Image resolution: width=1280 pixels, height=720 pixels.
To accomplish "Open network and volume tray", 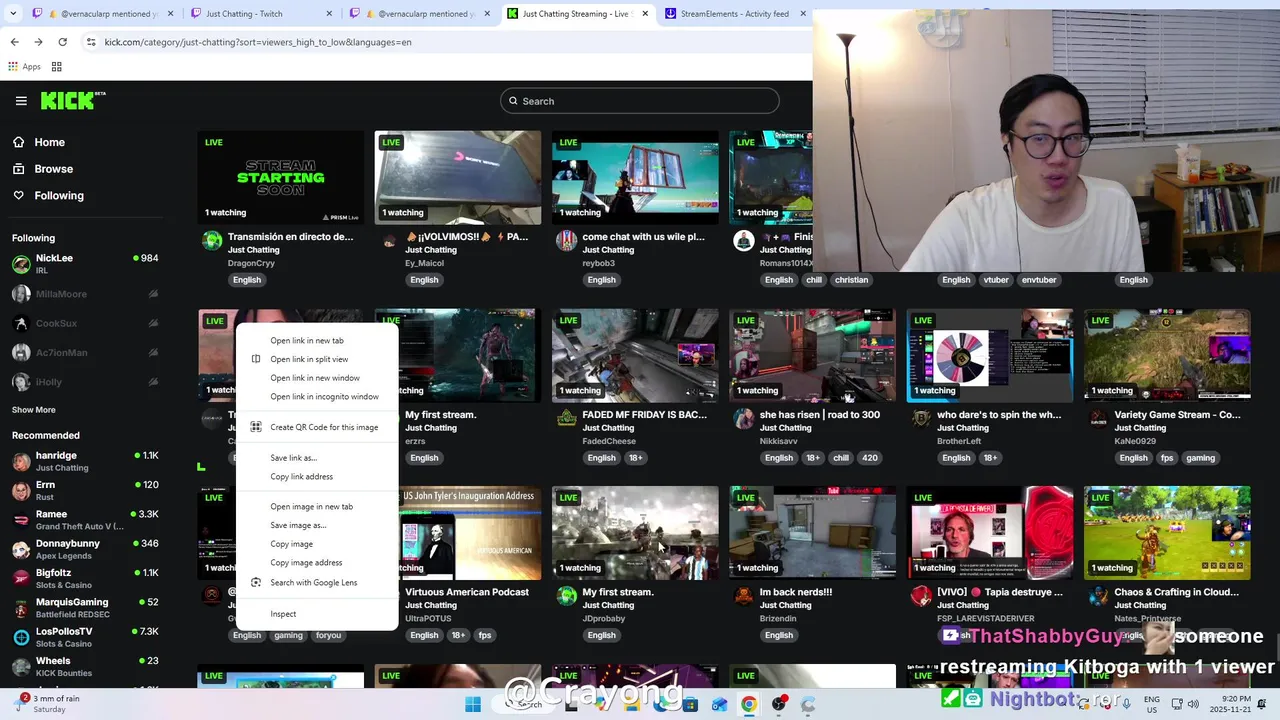I will 1184,704.
